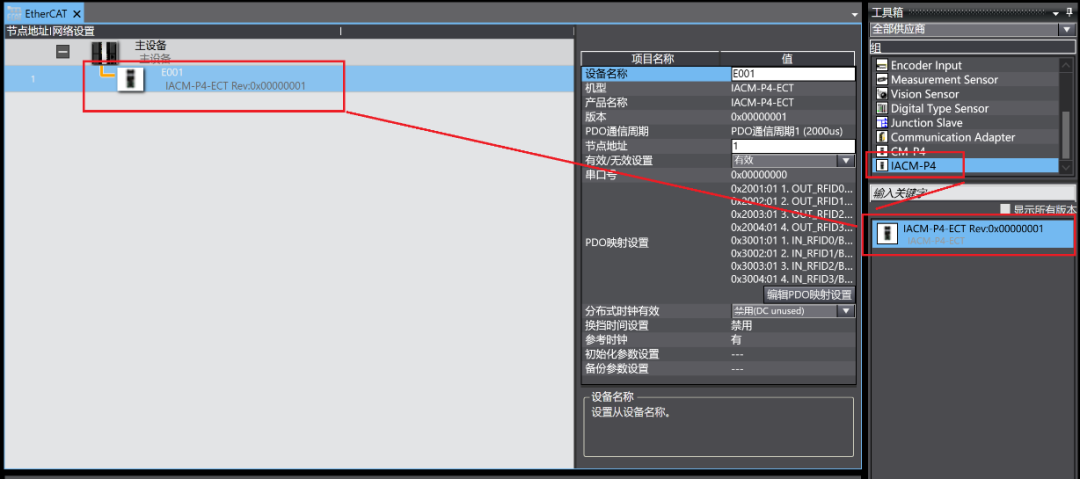Select the Measurement Sensor group icon
The height and width of the screenshot is (479, 1080).
882,80
